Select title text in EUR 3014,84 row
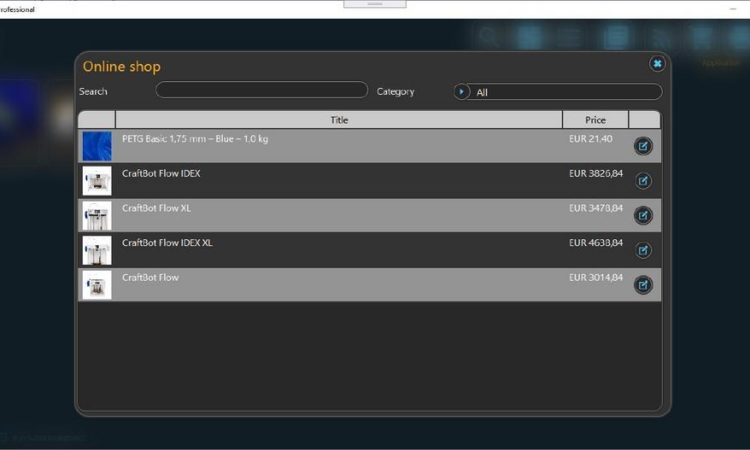This screenshot has width=750, height=450. 150,277
